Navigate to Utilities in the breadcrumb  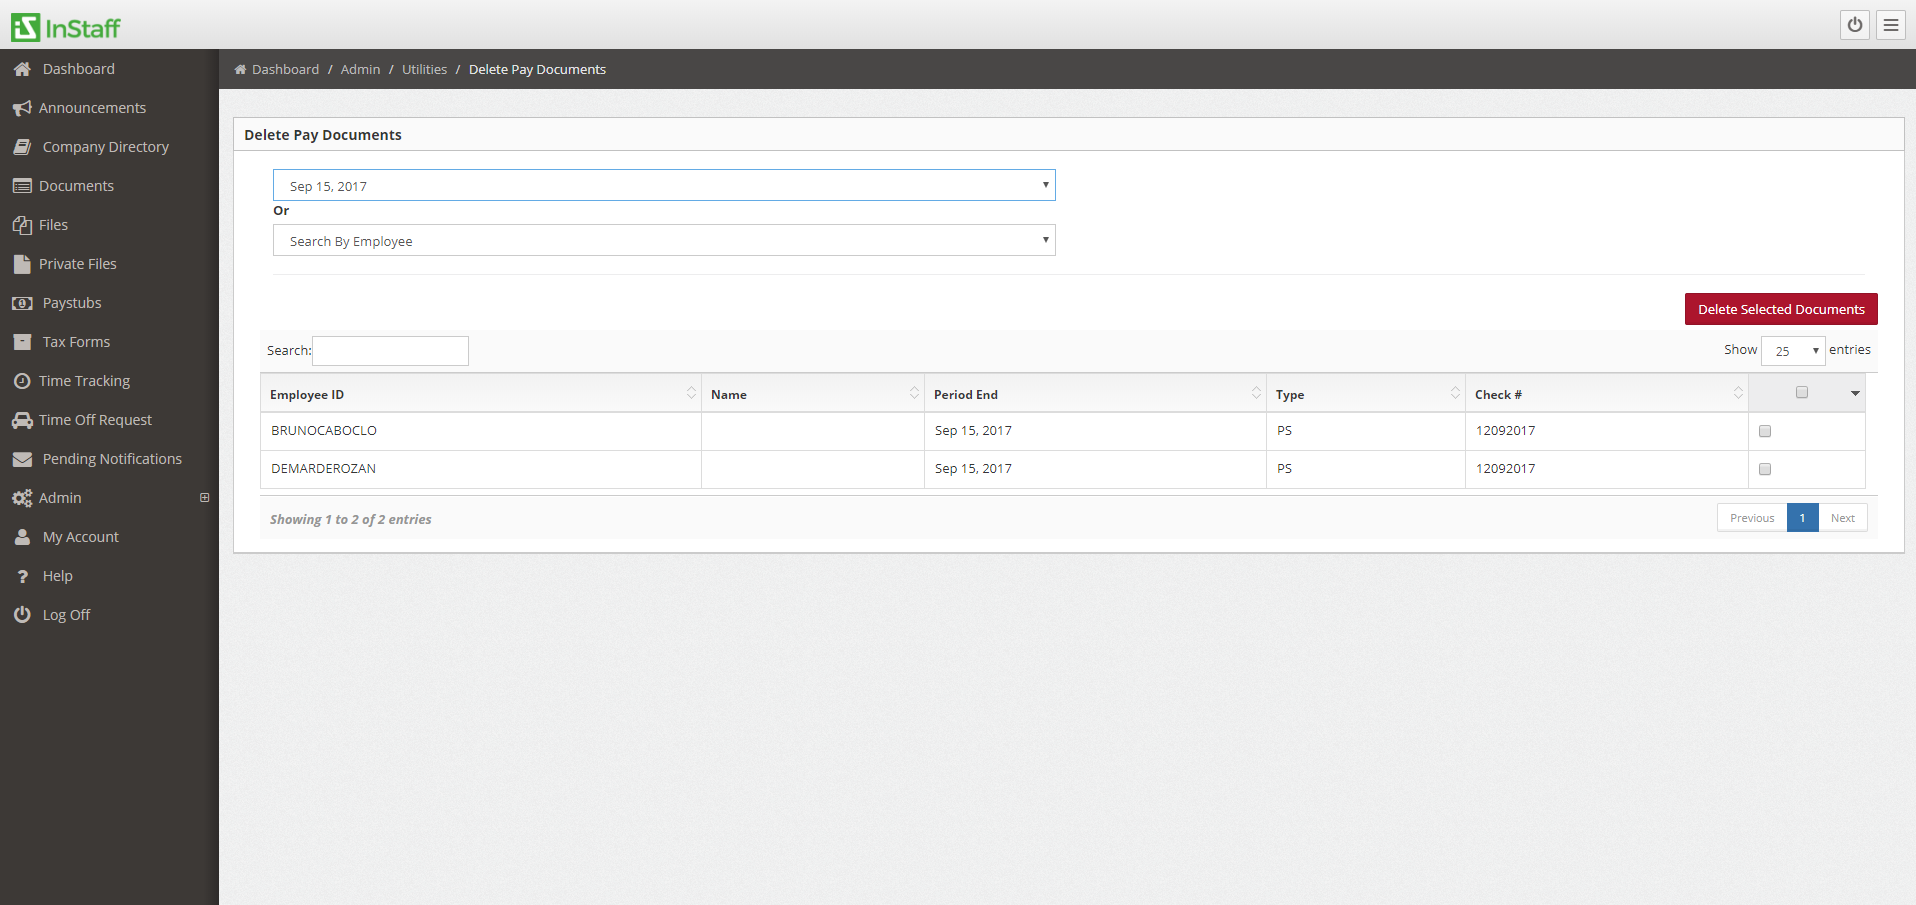[423, 69]
